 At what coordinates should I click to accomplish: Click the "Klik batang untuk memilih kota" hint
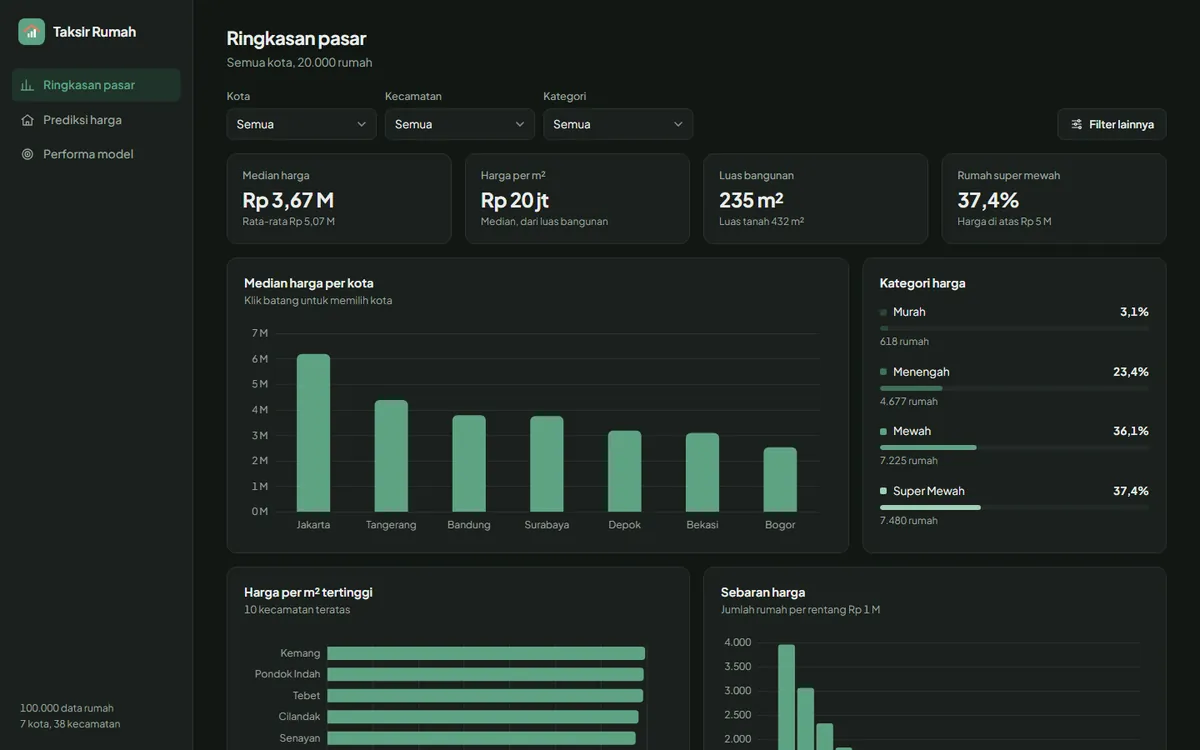pyautogui.click(x=318, y=301)
